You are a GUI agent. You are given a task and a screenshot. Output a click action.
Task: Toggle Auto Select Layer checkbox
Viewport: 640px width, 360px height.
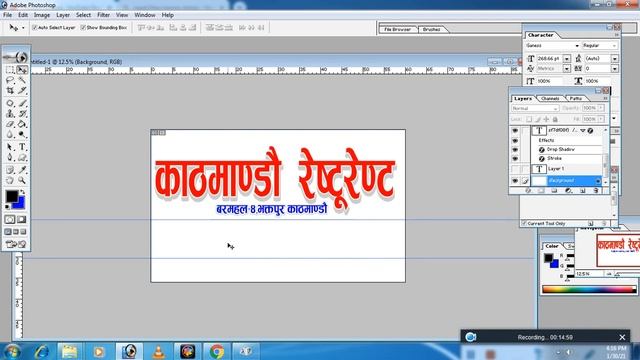pos(35,27)
